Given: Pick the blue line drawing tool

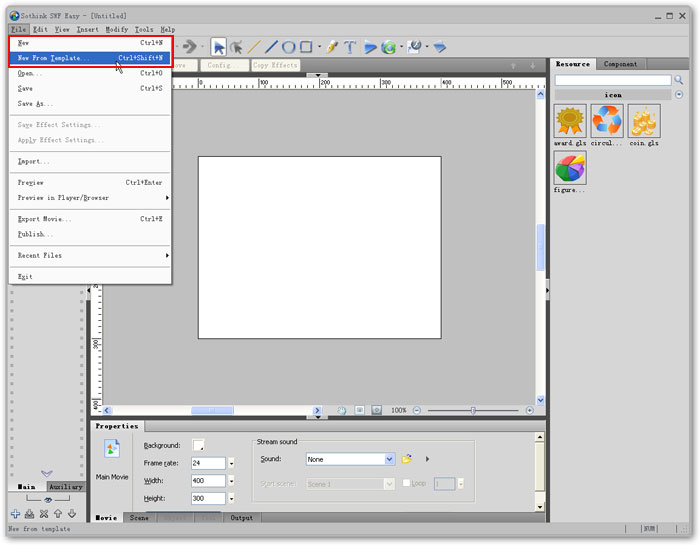Looking at the screenshot, I should coord(271,47).
